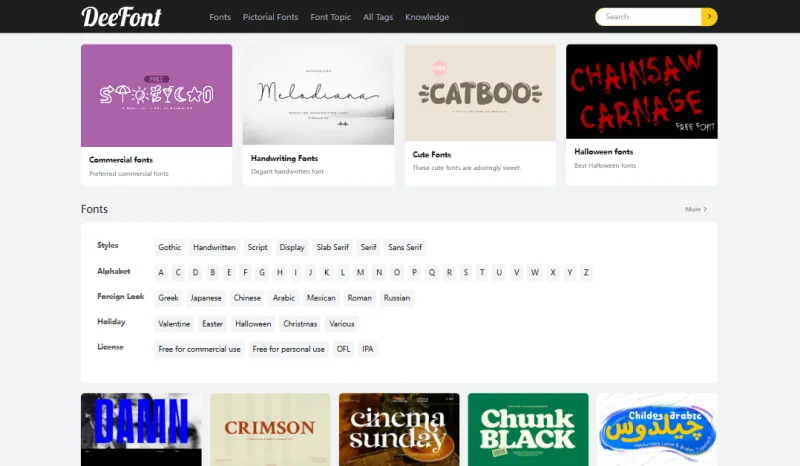Go to Font Topic page
Viewport: 800px width, 466px height.
coord(331,17)
